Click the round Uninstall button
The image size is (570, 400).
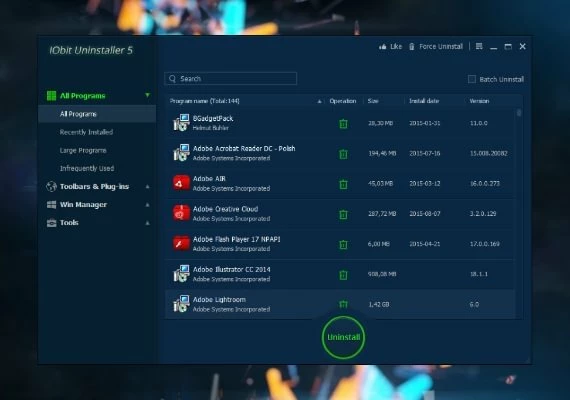pos(343,337)
